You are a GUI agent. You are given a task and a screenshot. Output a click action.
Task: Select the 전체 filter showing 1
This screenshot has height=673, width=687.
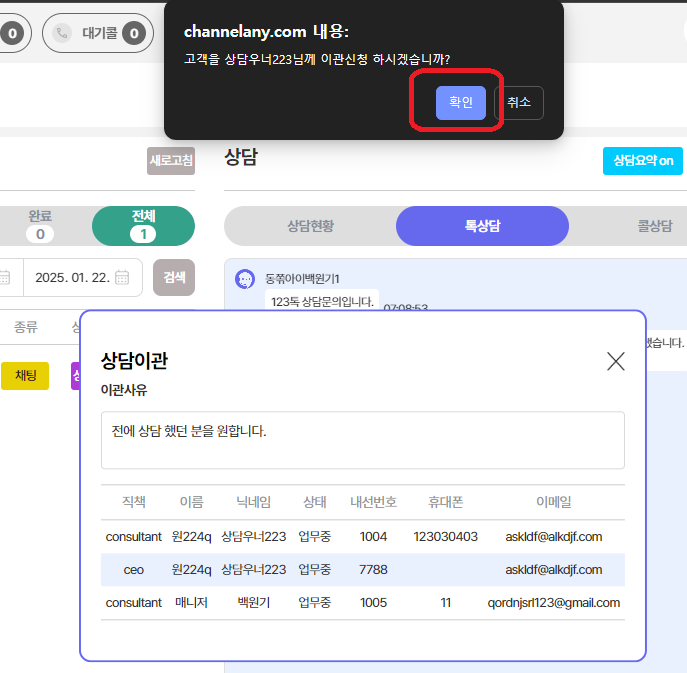click(x=143, y=225)
